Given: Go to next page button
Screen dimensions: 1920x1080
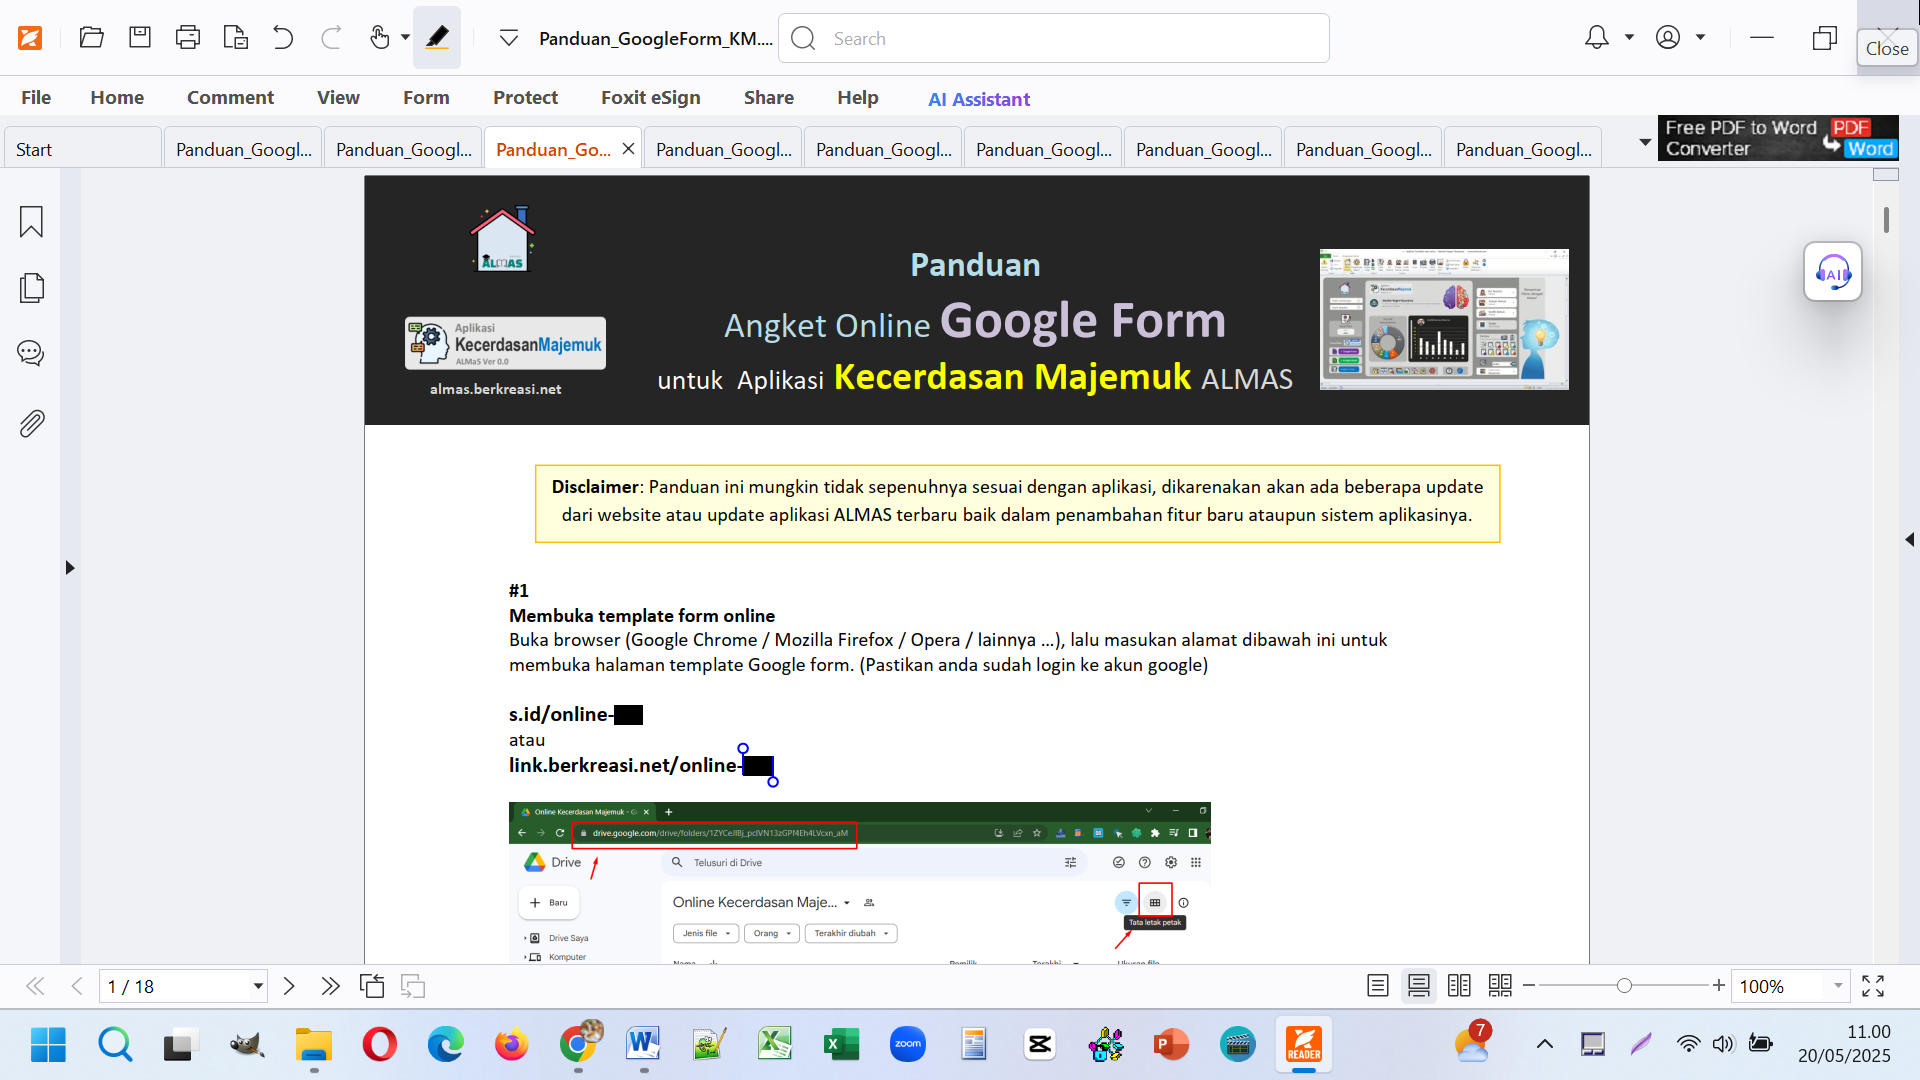Looking at the screenshot, I should (x=289, y=986).
